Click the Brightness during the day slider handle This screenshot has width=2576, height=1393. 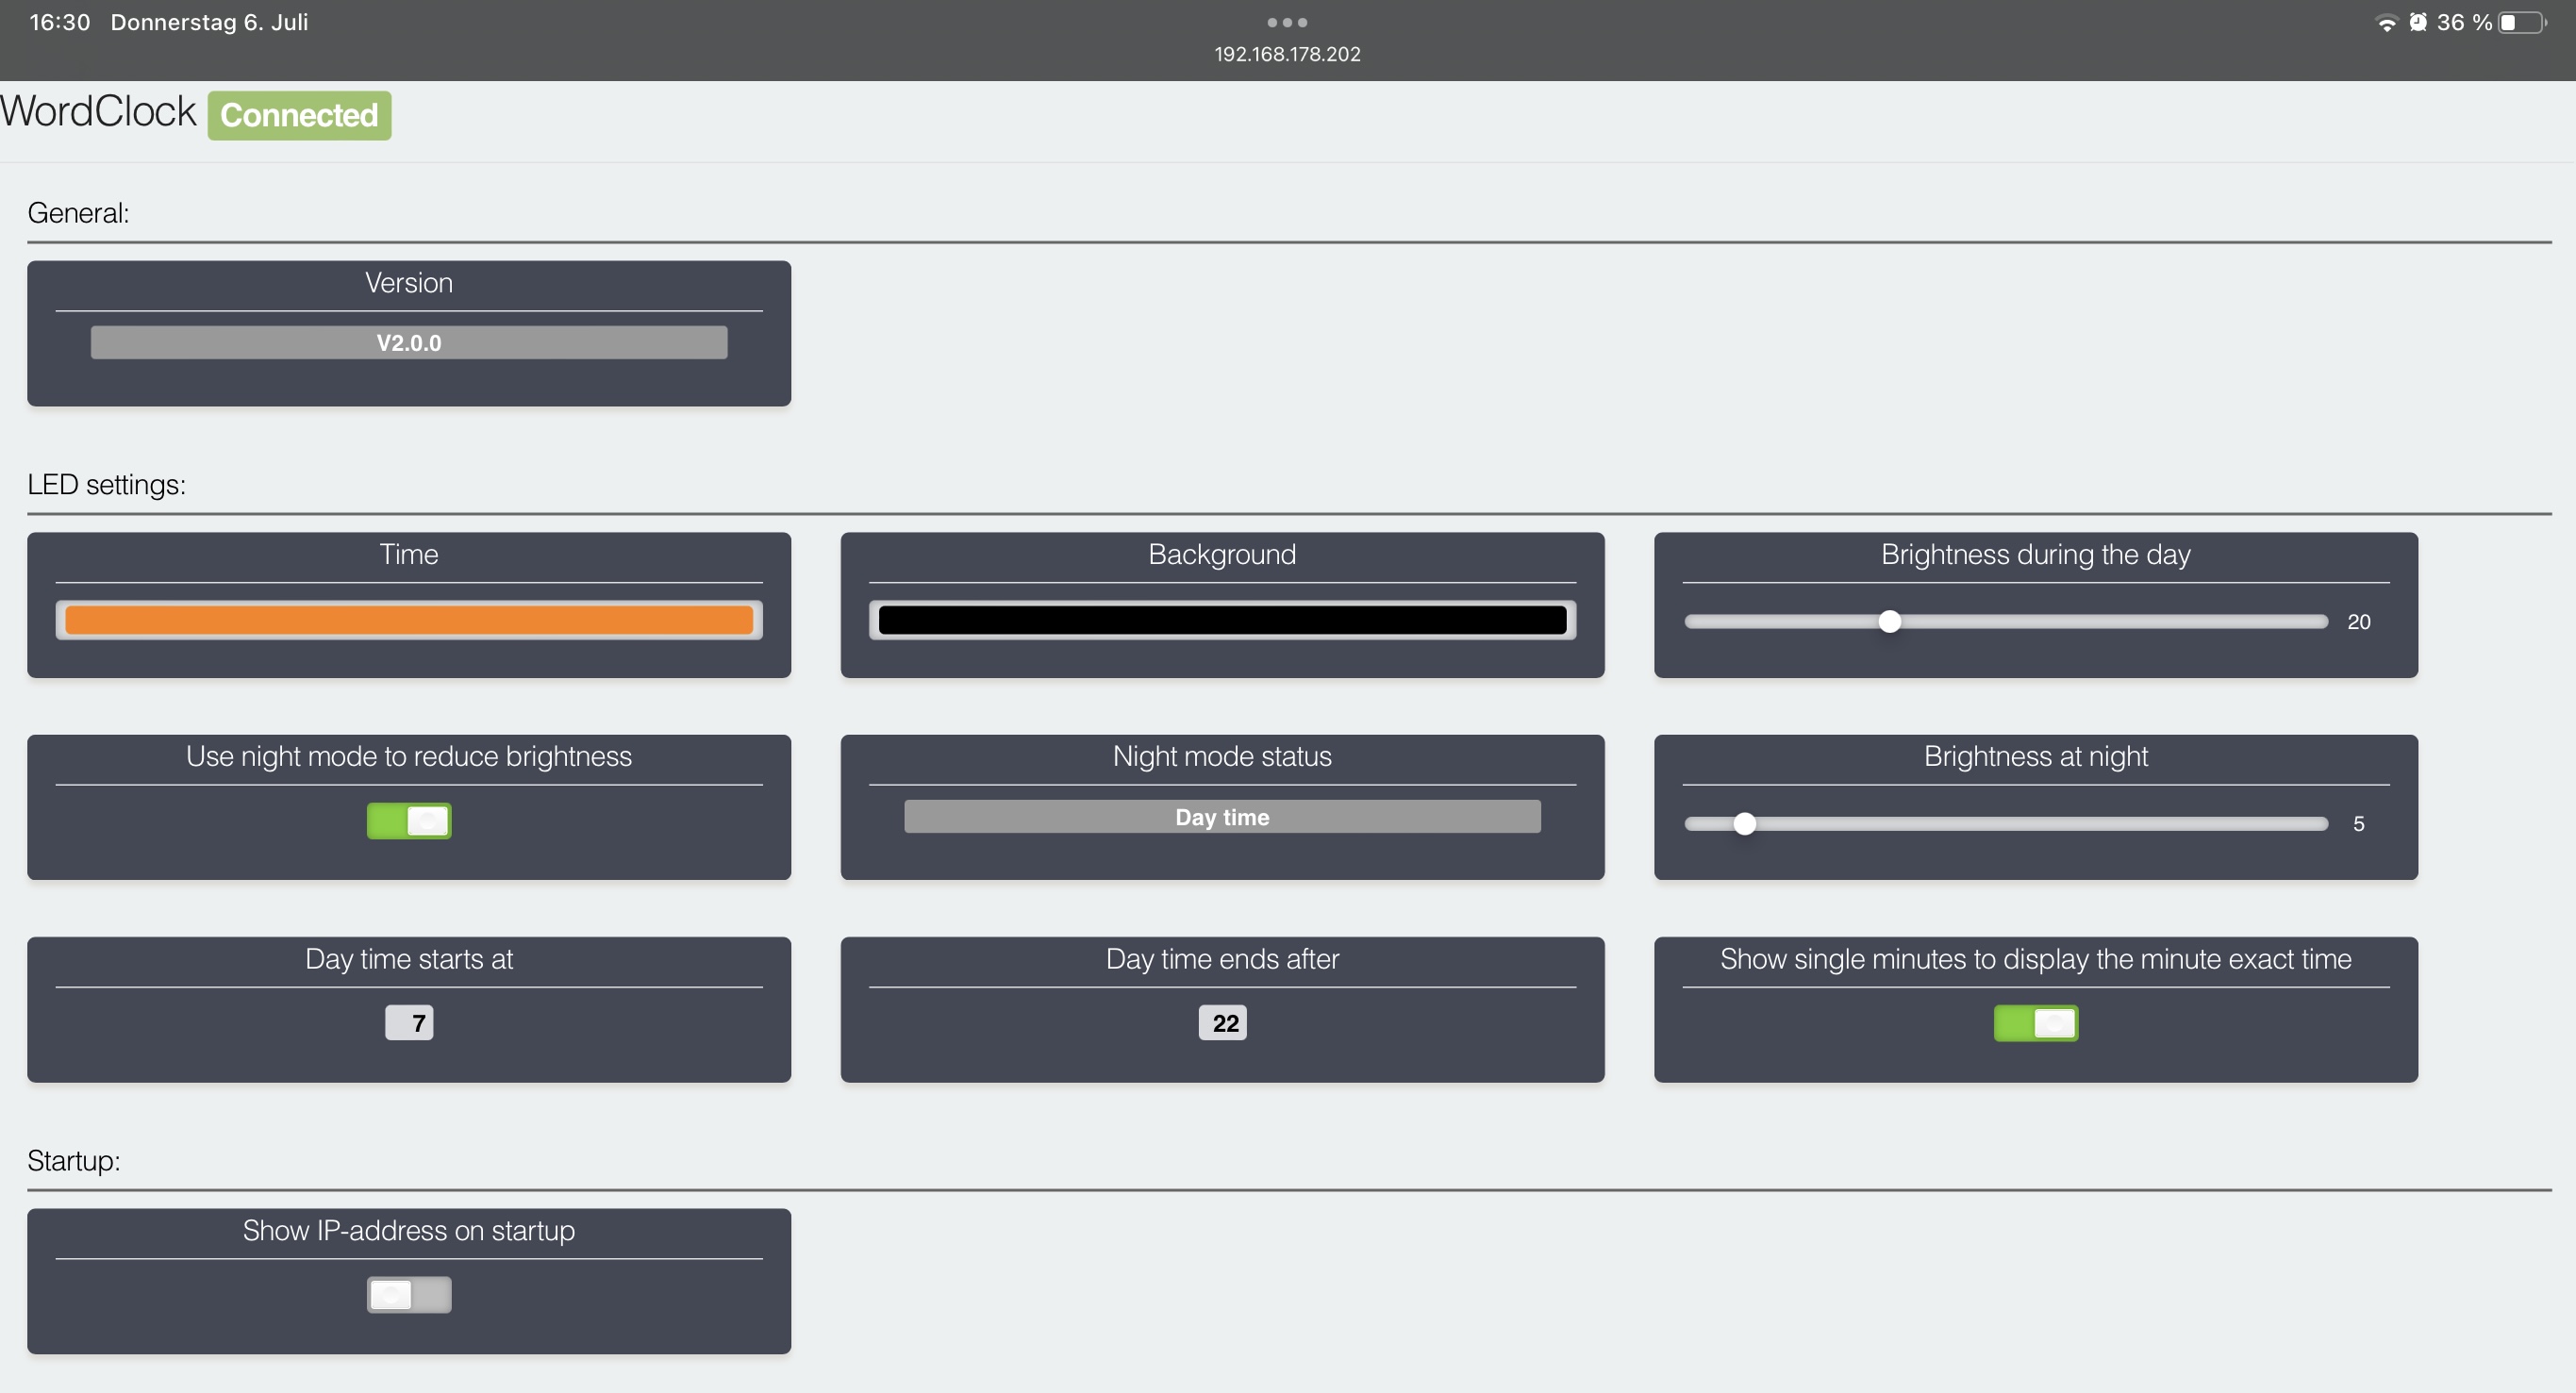point(1889,622)
